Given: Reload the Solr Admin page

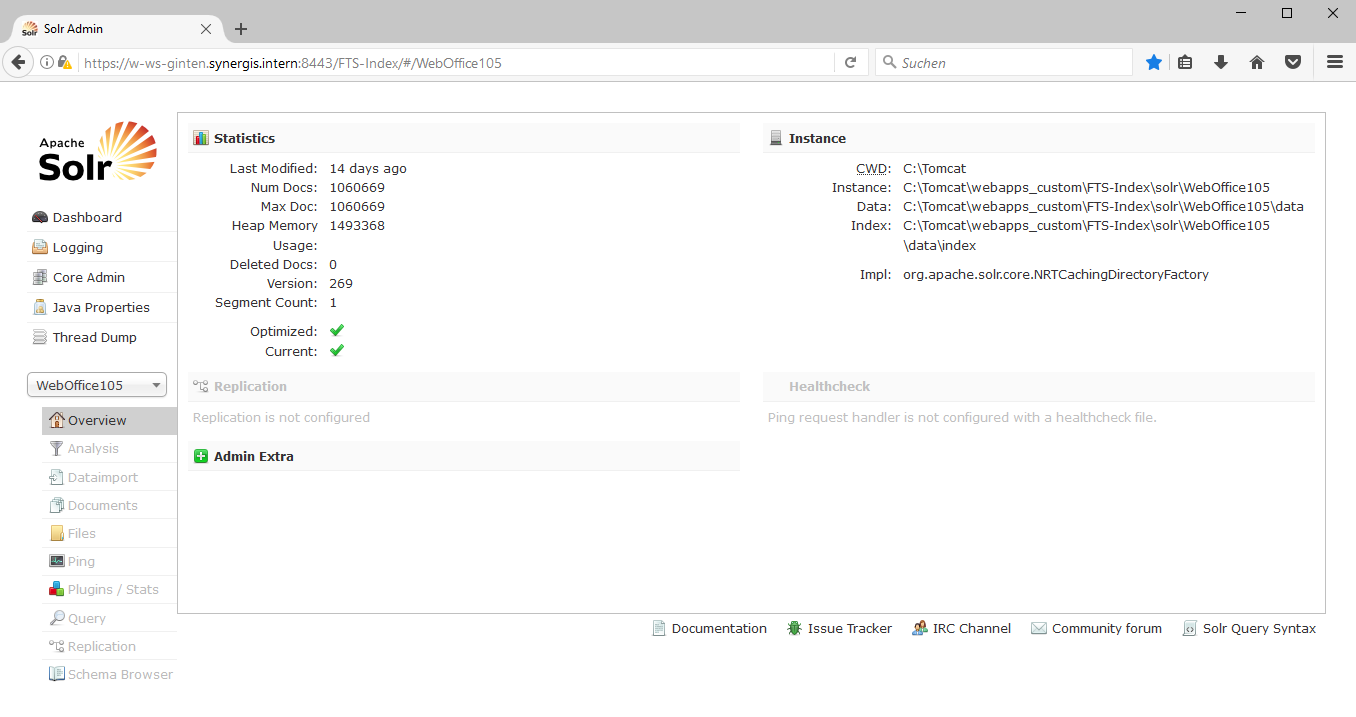Looking at the screenshot, I should (851, 62).
